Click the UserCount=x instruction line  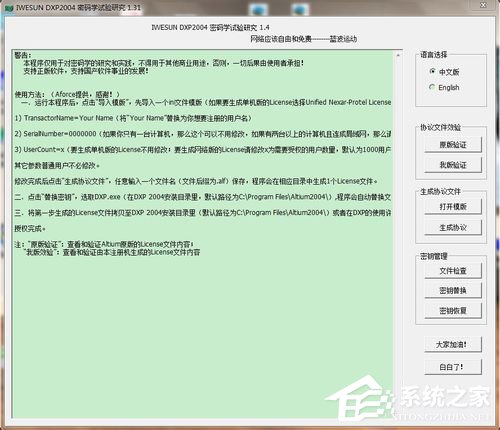click(x=203, y=149)
